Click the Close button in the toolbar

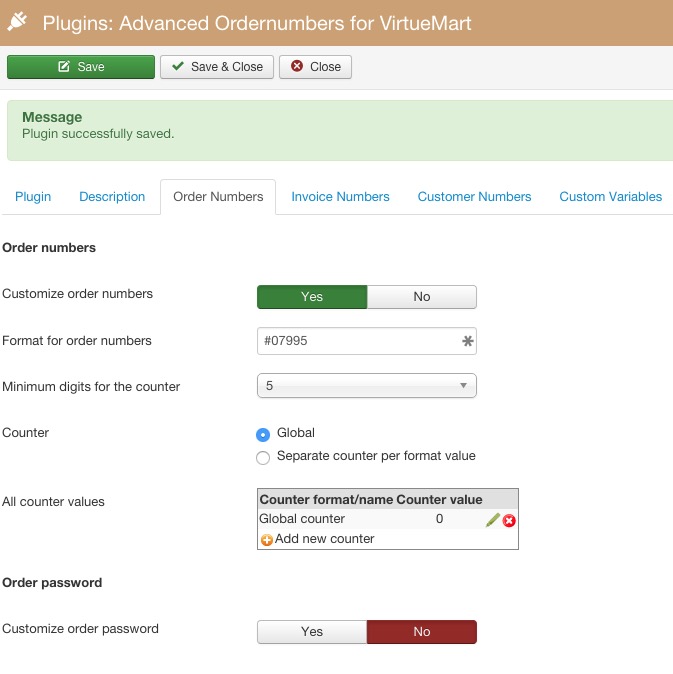pos(315,67)
